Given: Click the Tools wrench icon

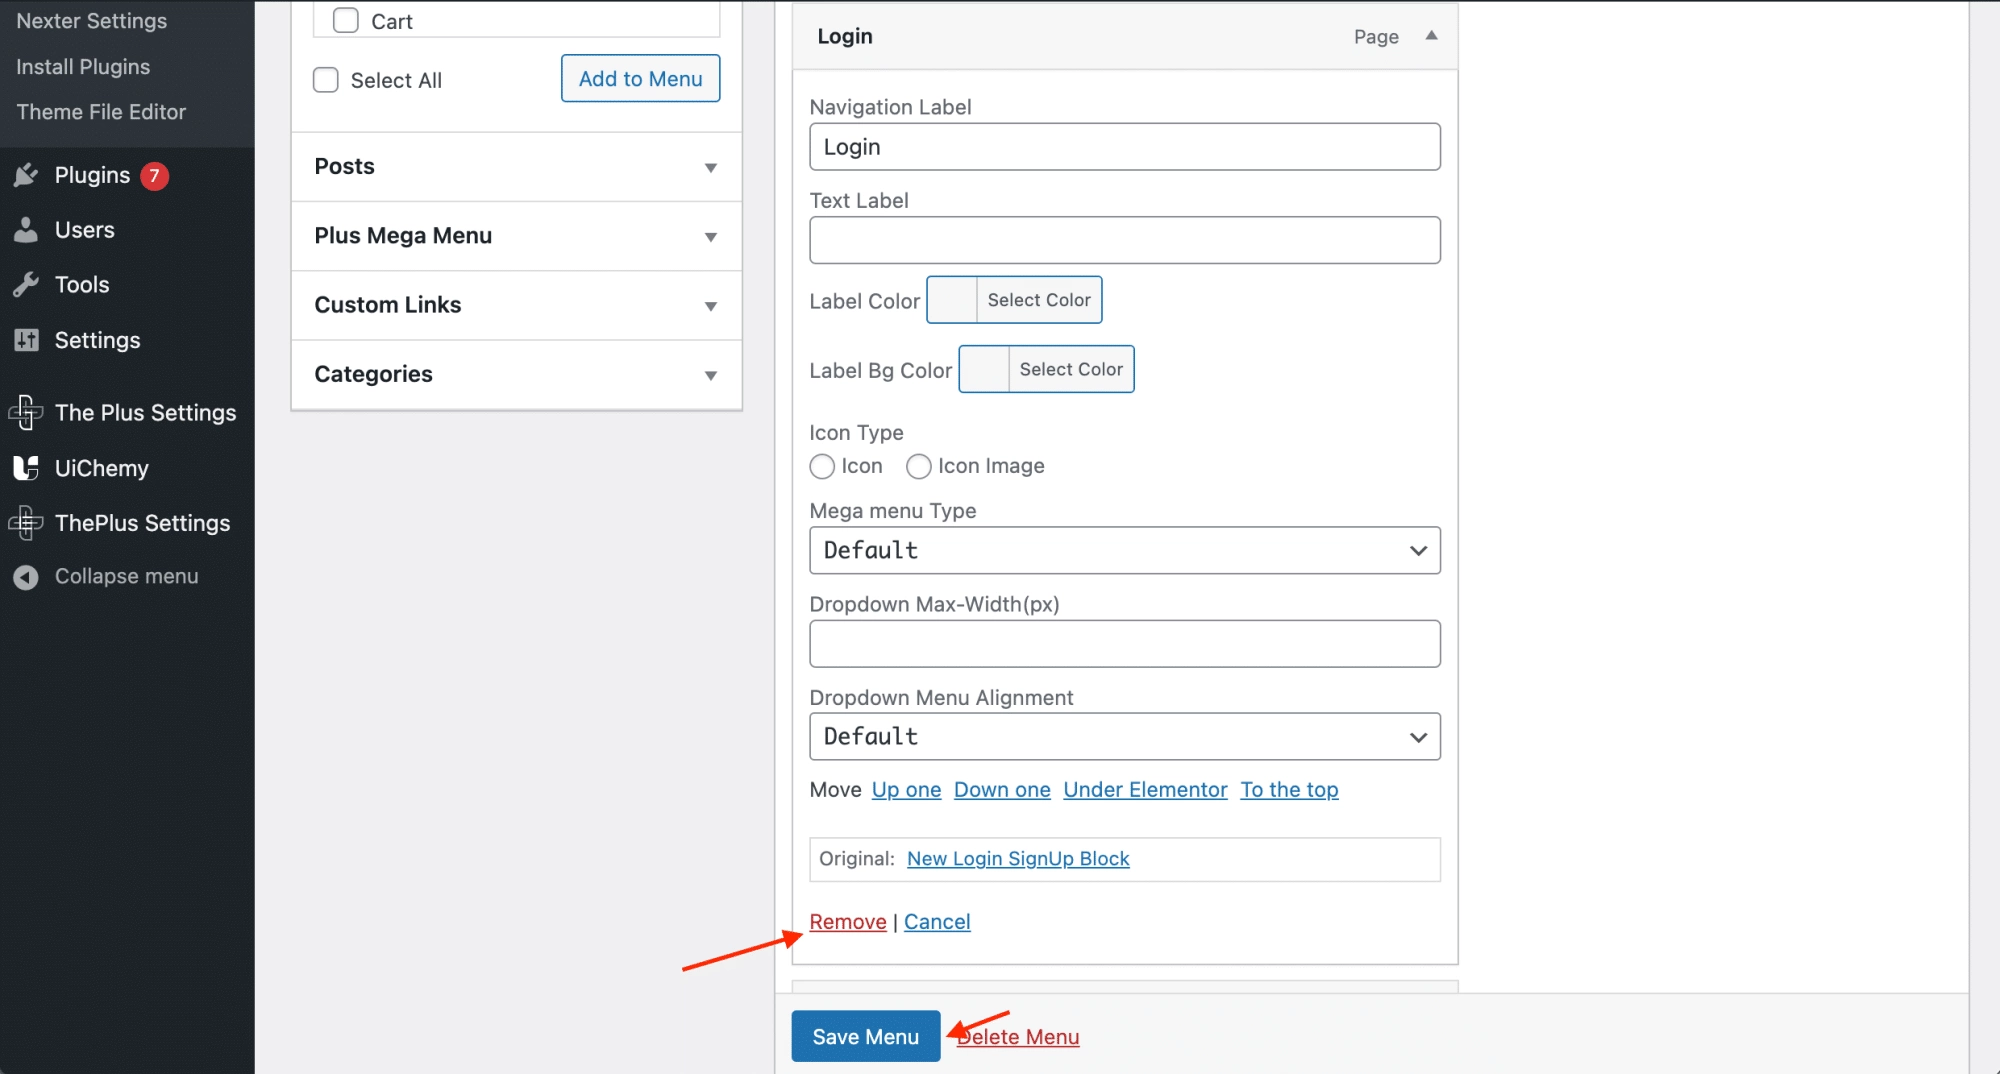Looking at the screenshot, I should [26, 285].
